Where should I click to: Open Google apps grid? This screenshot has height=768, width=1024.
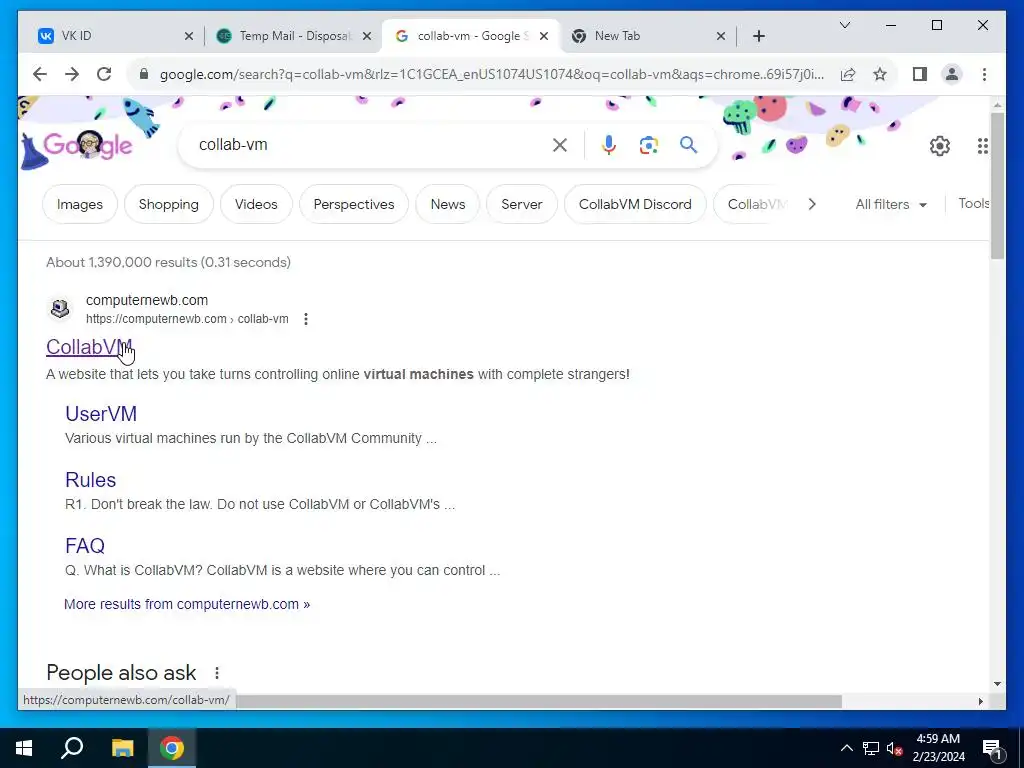click(x=983, y=146)
